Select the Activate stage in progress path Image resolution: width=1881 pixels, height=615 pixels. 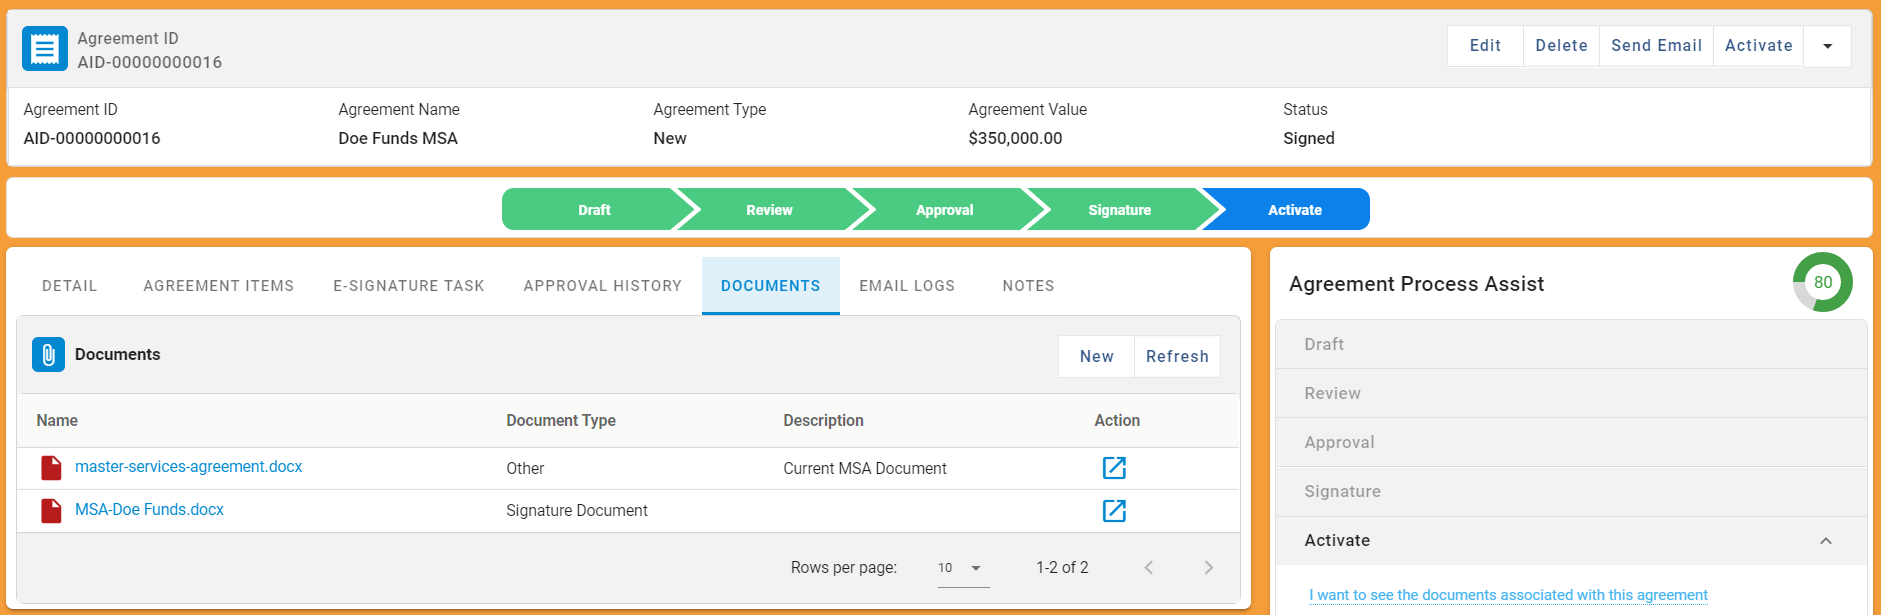[1294, 210]
